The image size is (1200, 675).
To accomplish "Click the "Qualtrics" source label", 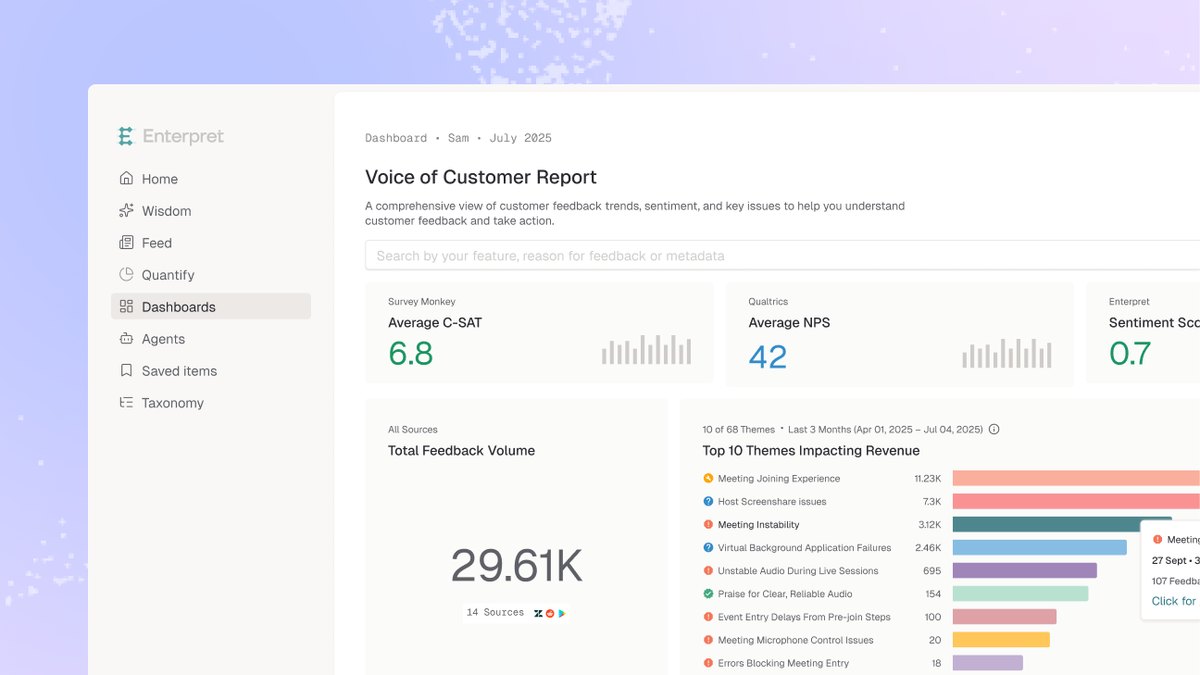I will 768,301.
